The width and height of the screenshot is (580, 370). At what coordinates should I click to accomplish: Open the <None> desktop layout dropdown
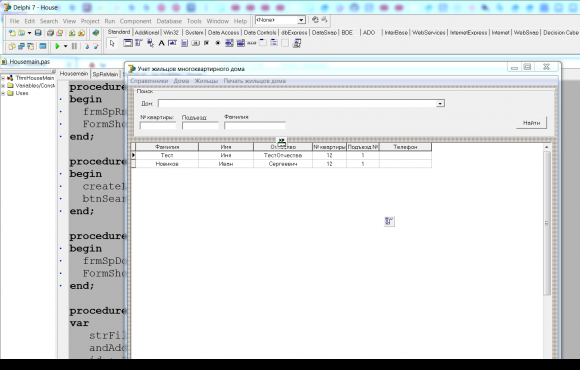[301, 20]
